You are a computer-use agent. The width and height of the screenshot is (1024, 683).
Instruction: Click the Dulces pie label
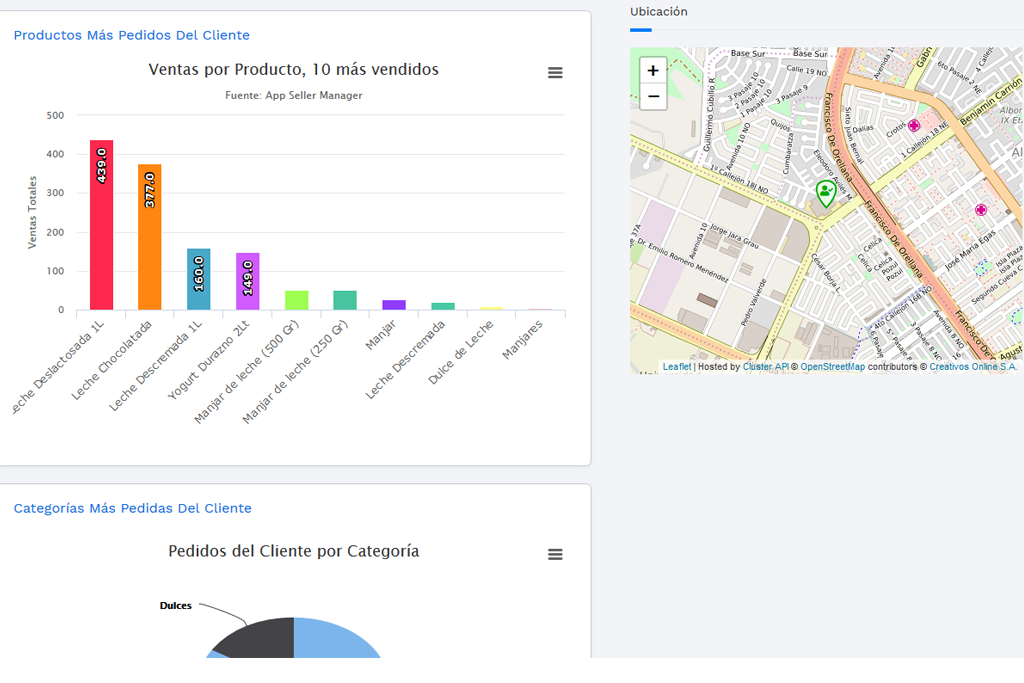click(176, 606)
